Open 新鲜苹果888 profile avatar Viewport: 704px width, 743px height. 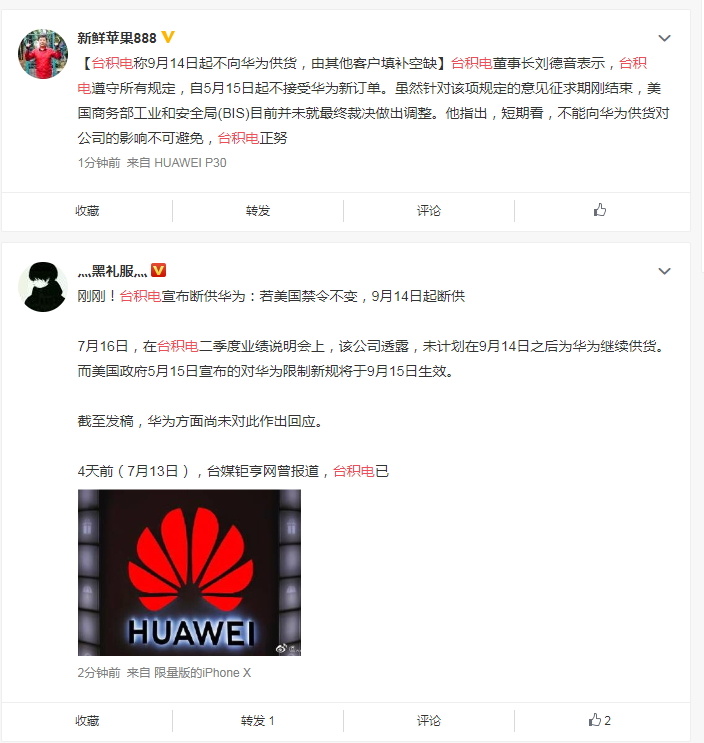click(x=43, y=54)
